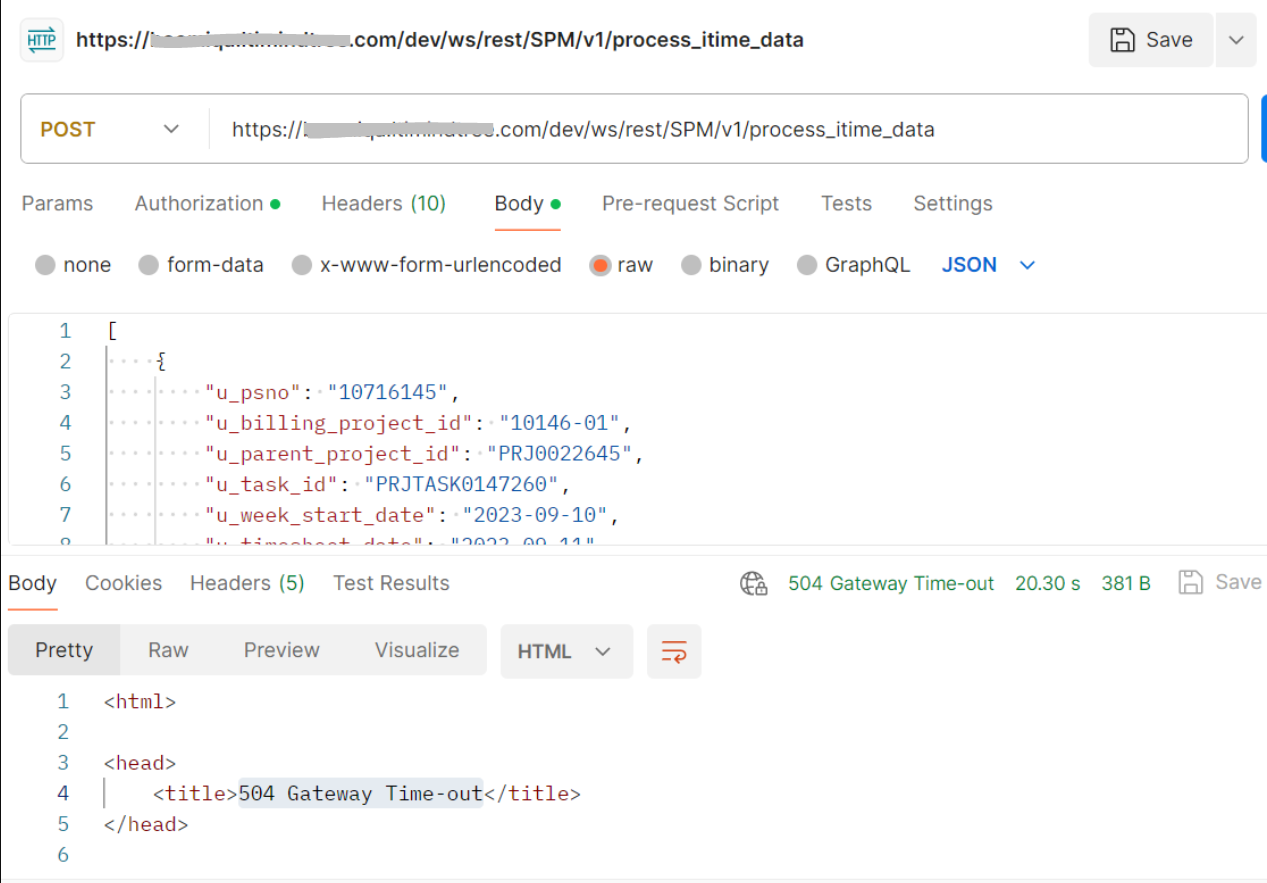The image size is (1267, 883).
Task: Switch response view to Raw
Action: [168, 650]
